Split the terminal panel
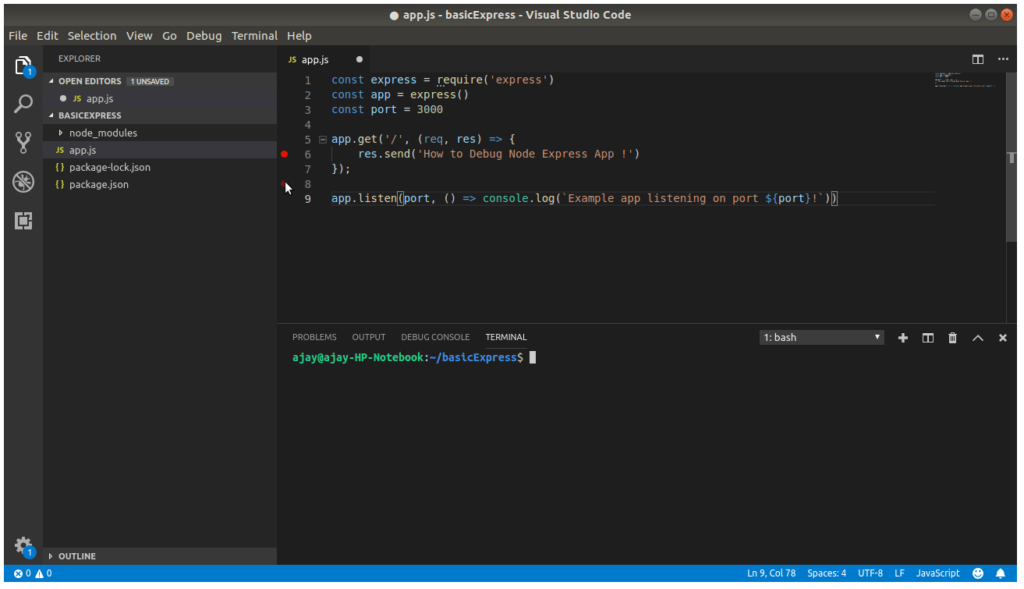1024x589 pixels. pos(927,338)
